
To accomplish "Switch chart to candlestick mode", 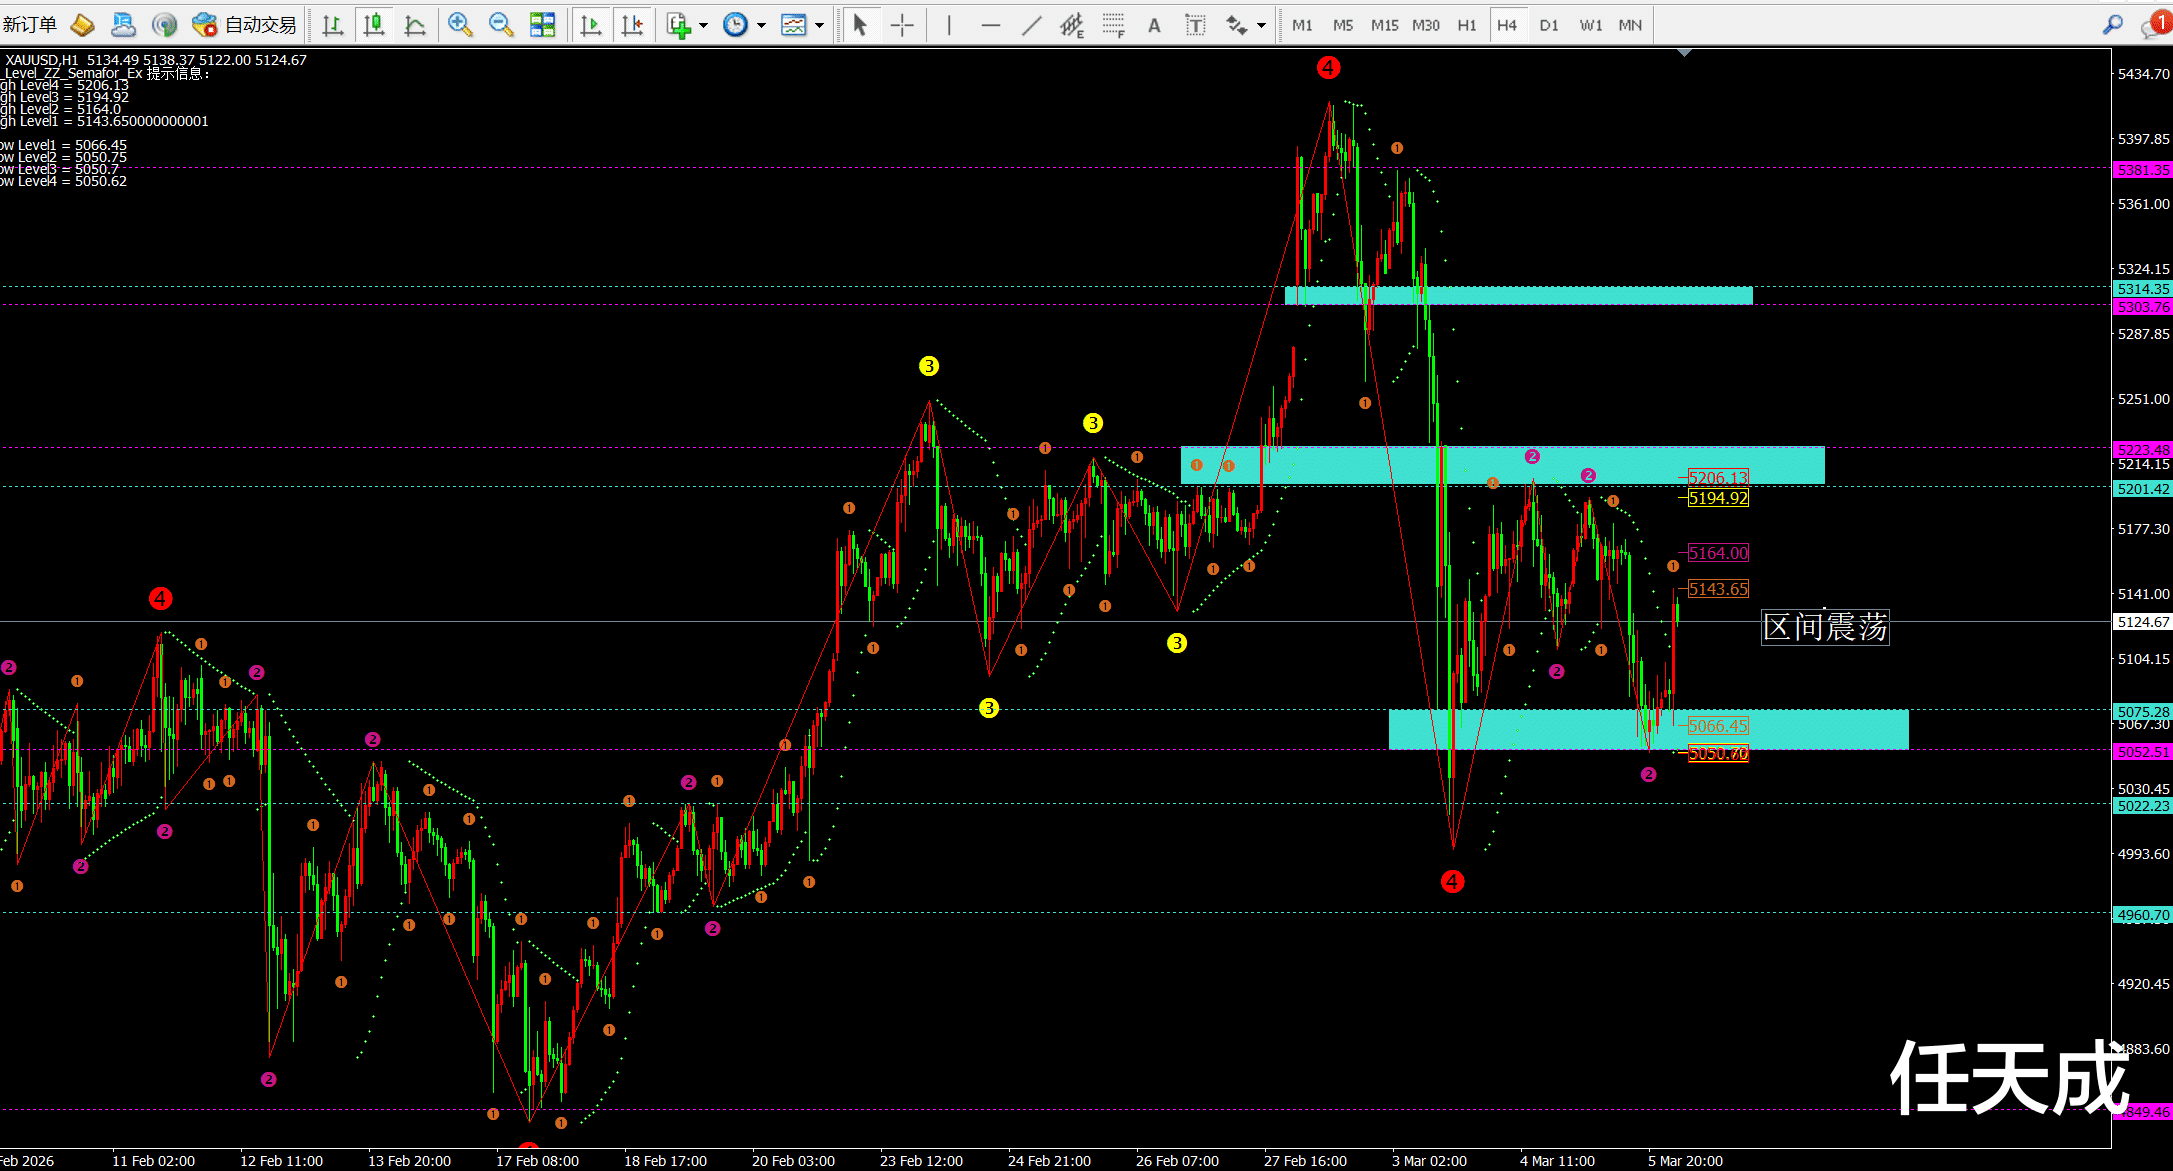I will point(374,25).
